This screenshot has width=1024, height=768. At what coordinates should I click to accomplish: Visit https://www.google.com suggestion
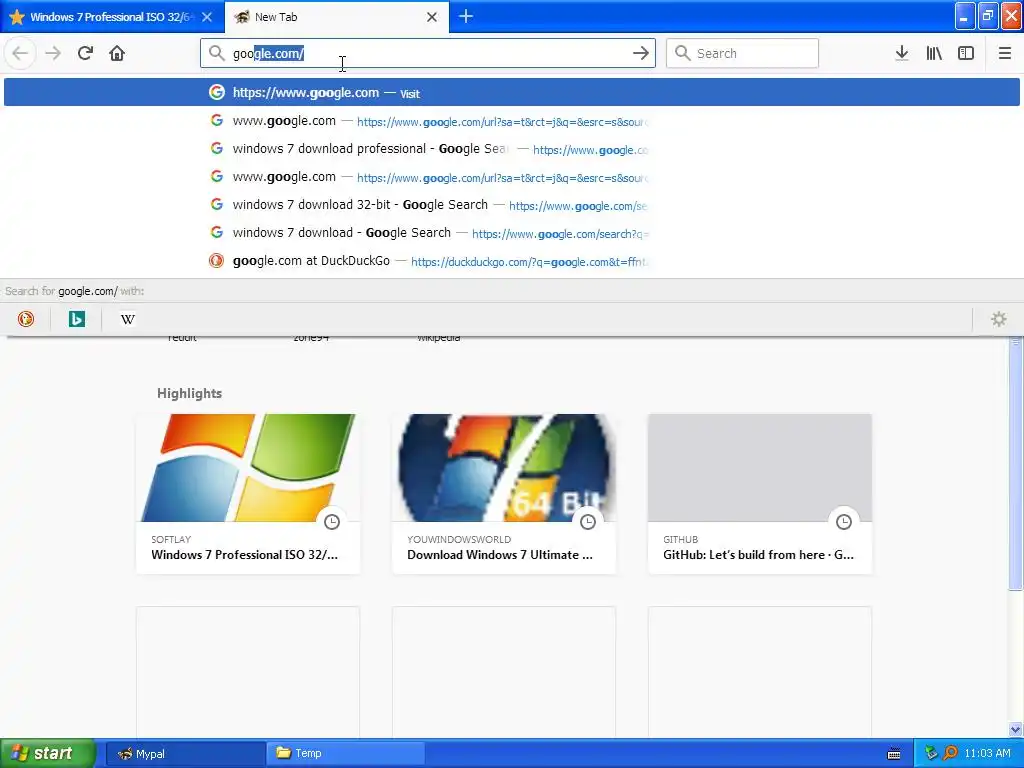click(511, 93)
